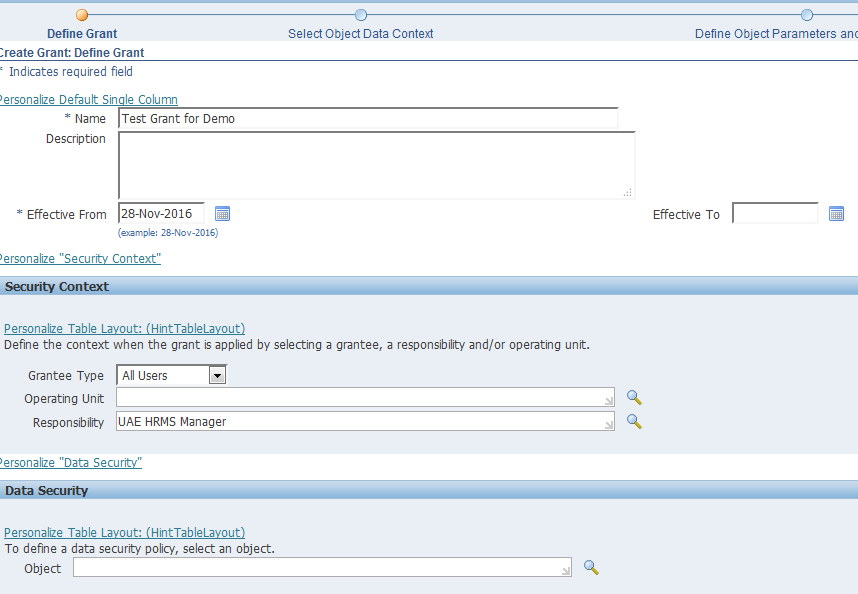Open the Effective To calendar picker
Screen dimensions: 858x594
[836, 214]
